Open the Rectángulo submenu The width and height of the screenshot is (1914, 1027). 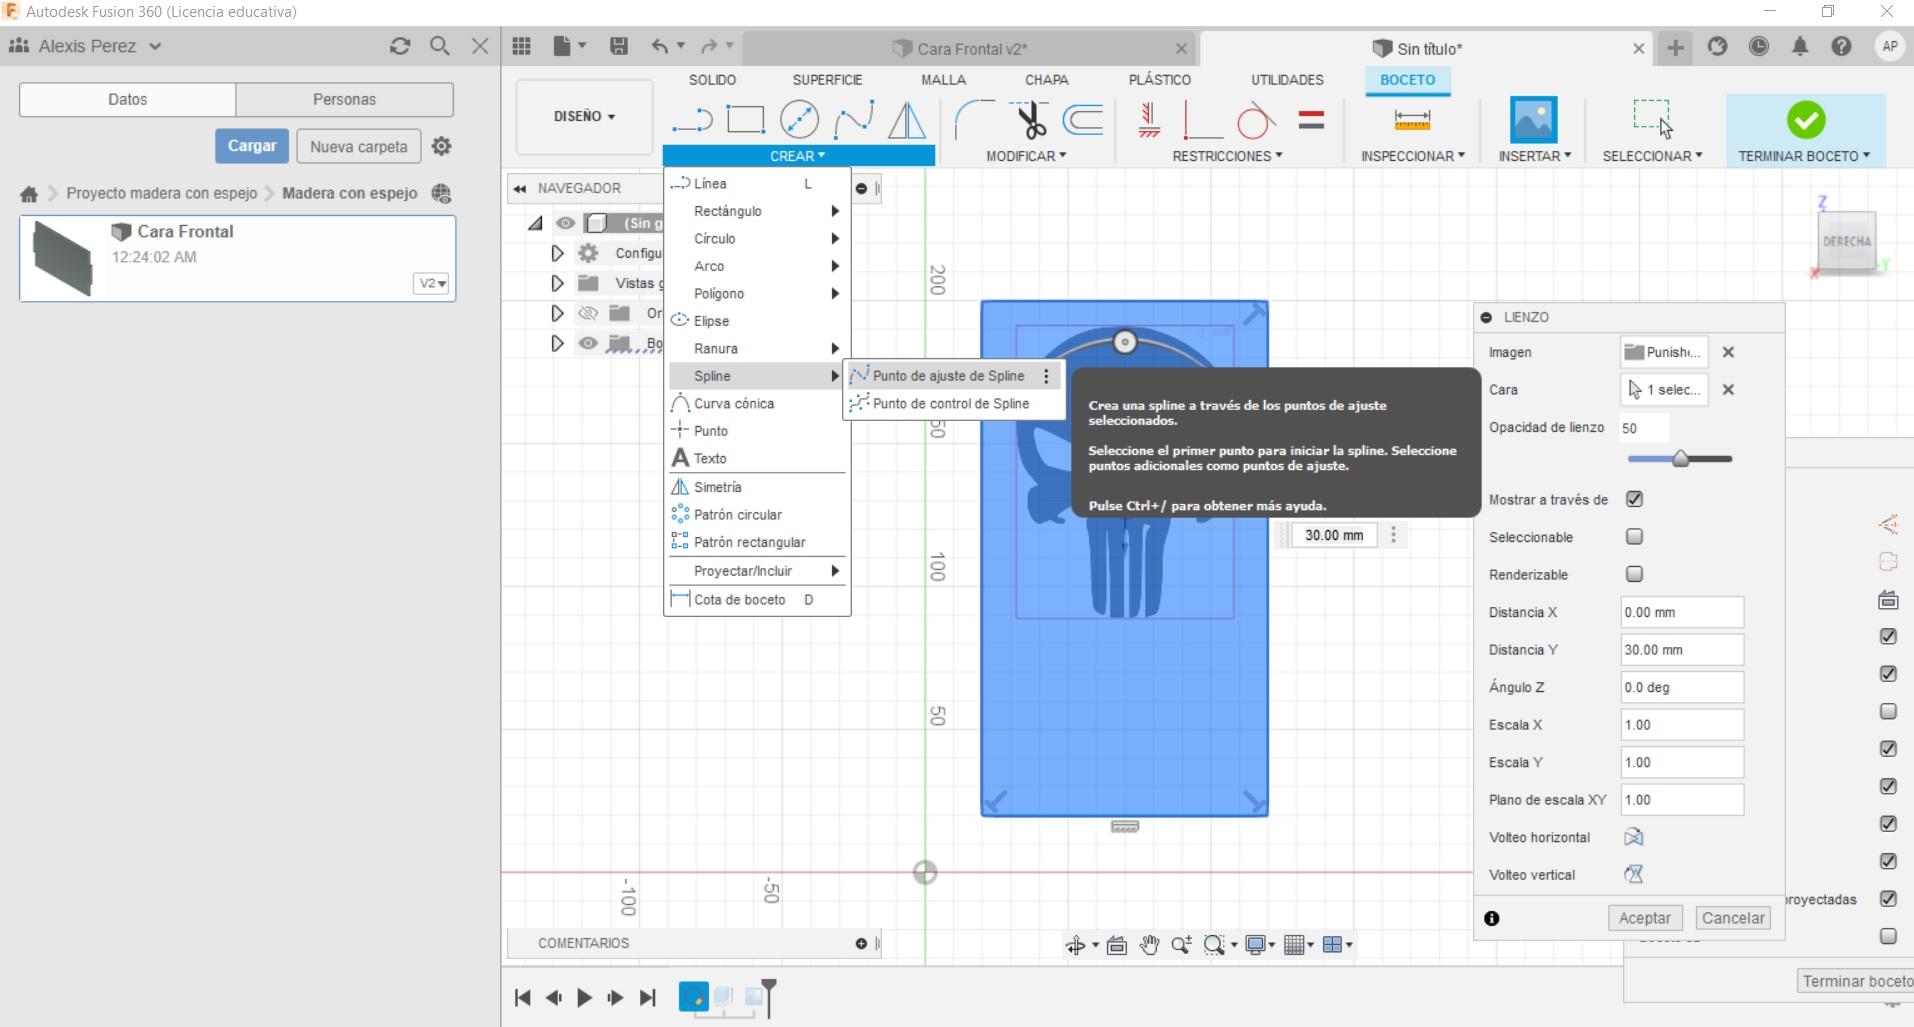757,211
